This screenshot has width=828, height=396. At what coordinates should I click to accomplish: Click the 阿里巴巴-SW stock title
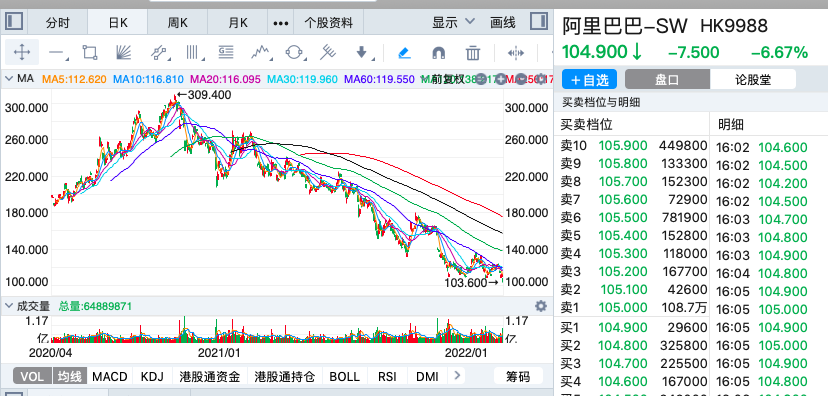point(625,25)
